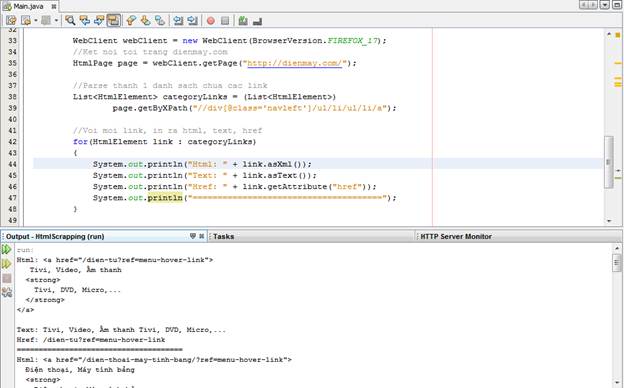
Task: Minimize the Output panel arrow icon
Action: point(193,236)
